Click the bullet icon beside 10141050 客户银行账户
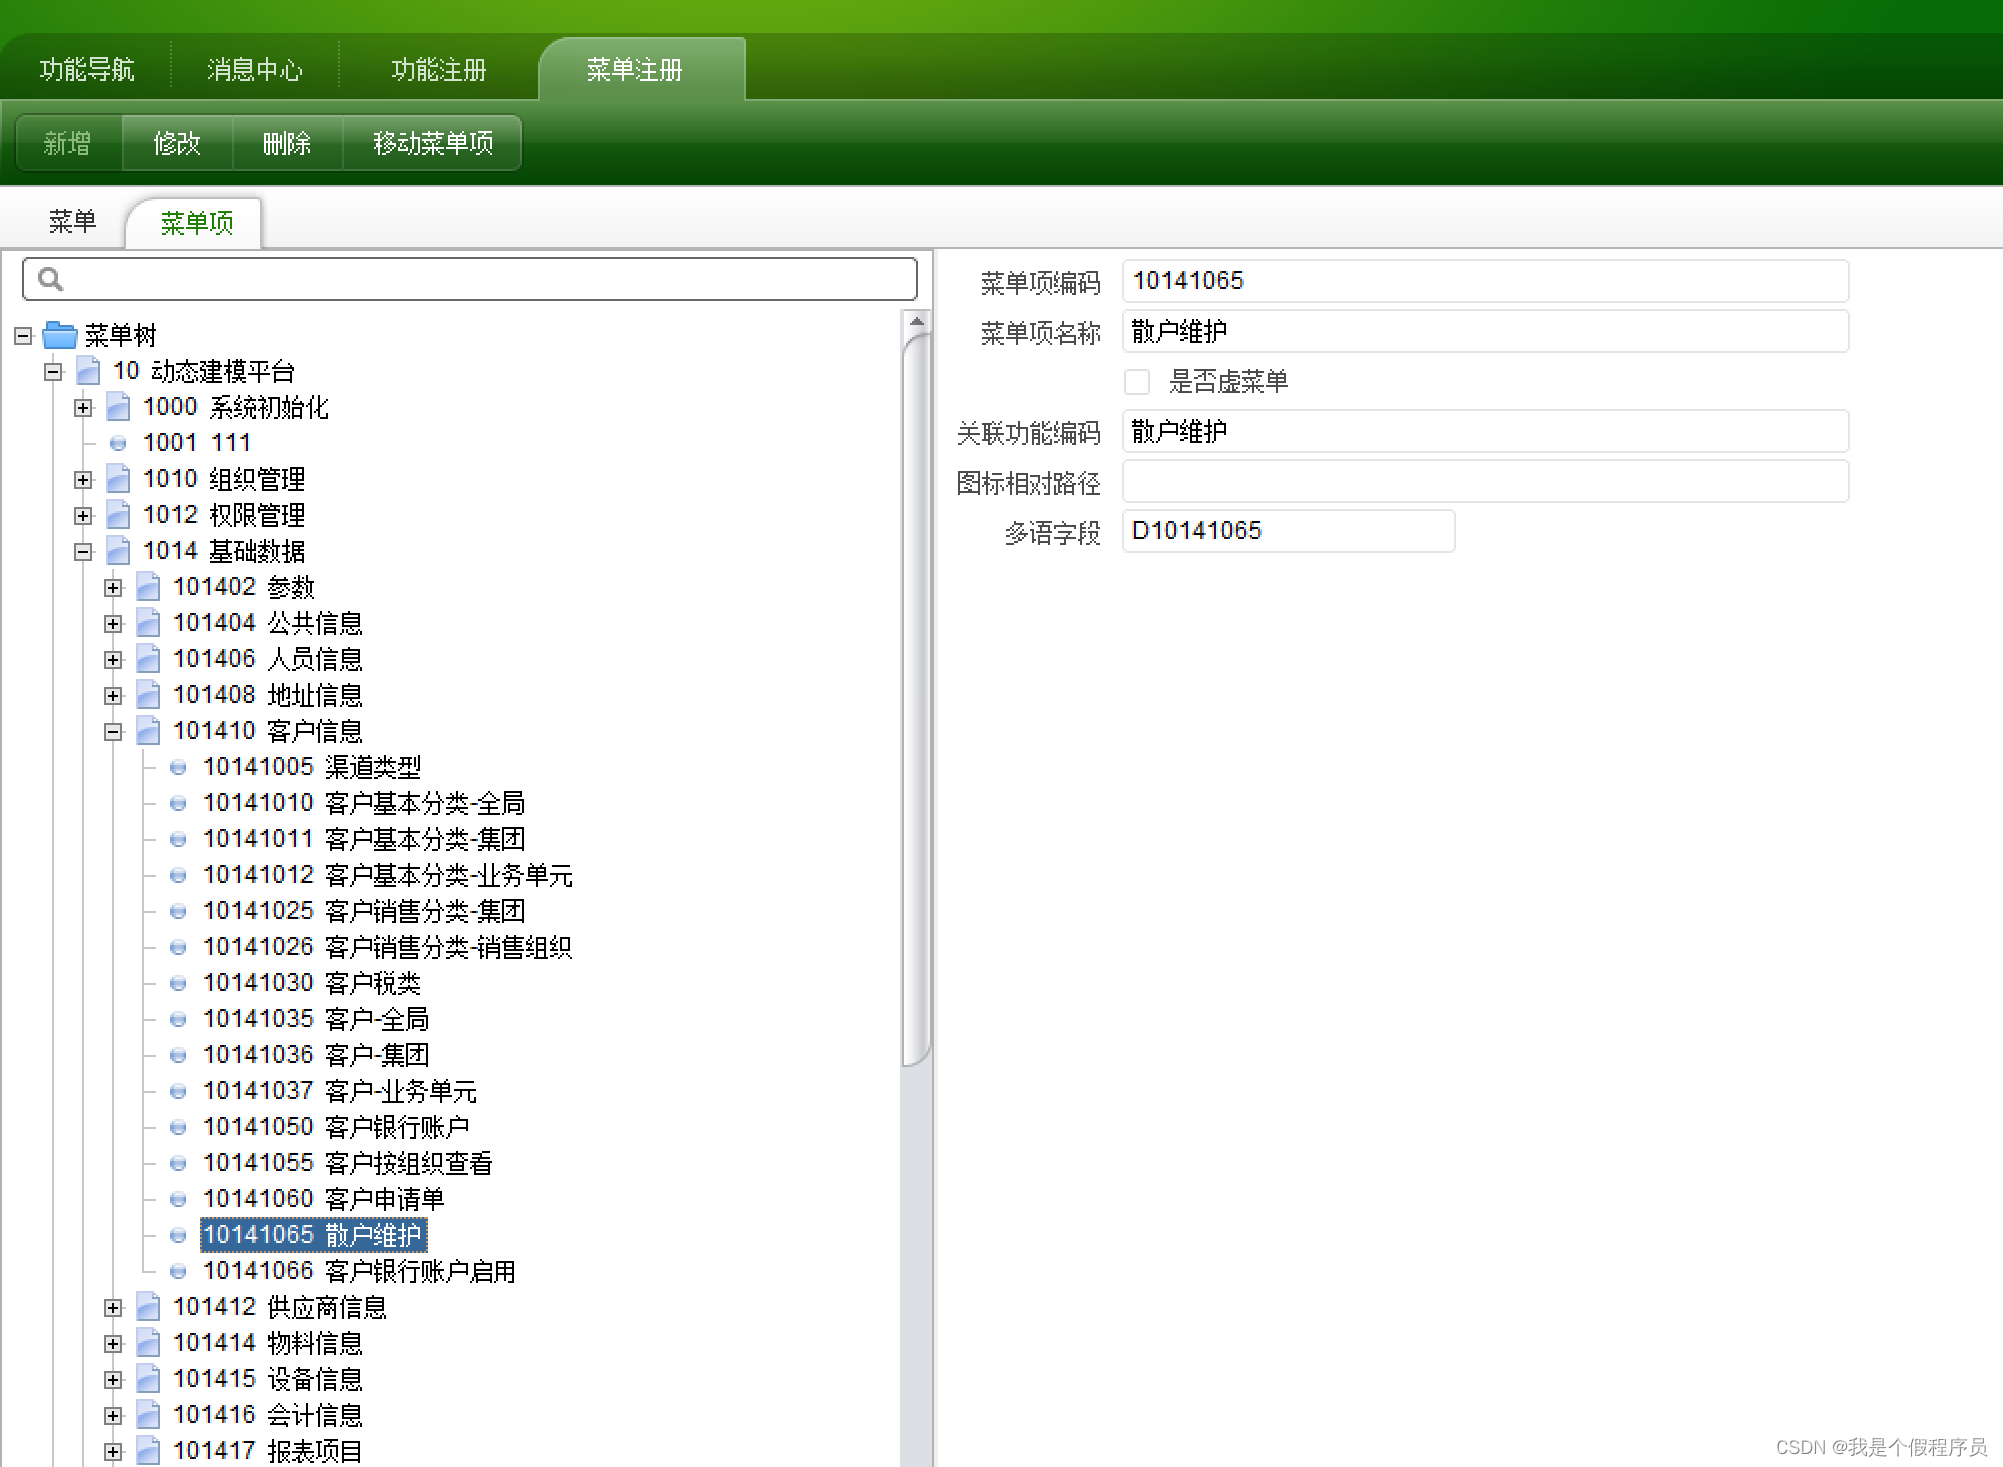 178,1127
